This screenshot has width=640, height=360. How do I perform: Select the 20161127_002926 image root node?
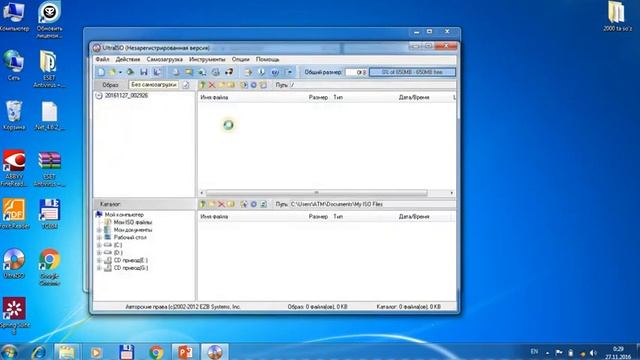pos(126,95)
